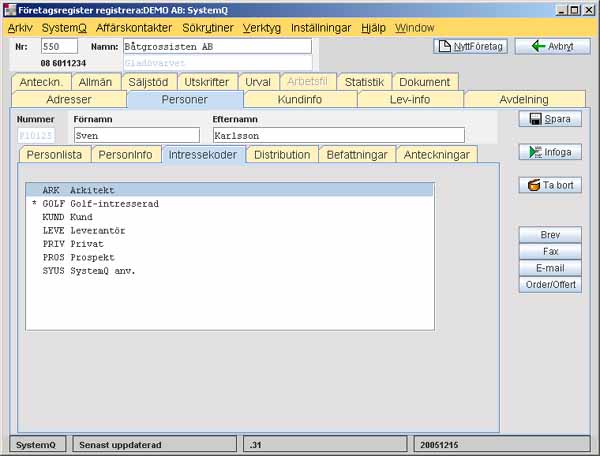Open the Window menu
Viewport: 600px width, 456px height.
[415, 28]
